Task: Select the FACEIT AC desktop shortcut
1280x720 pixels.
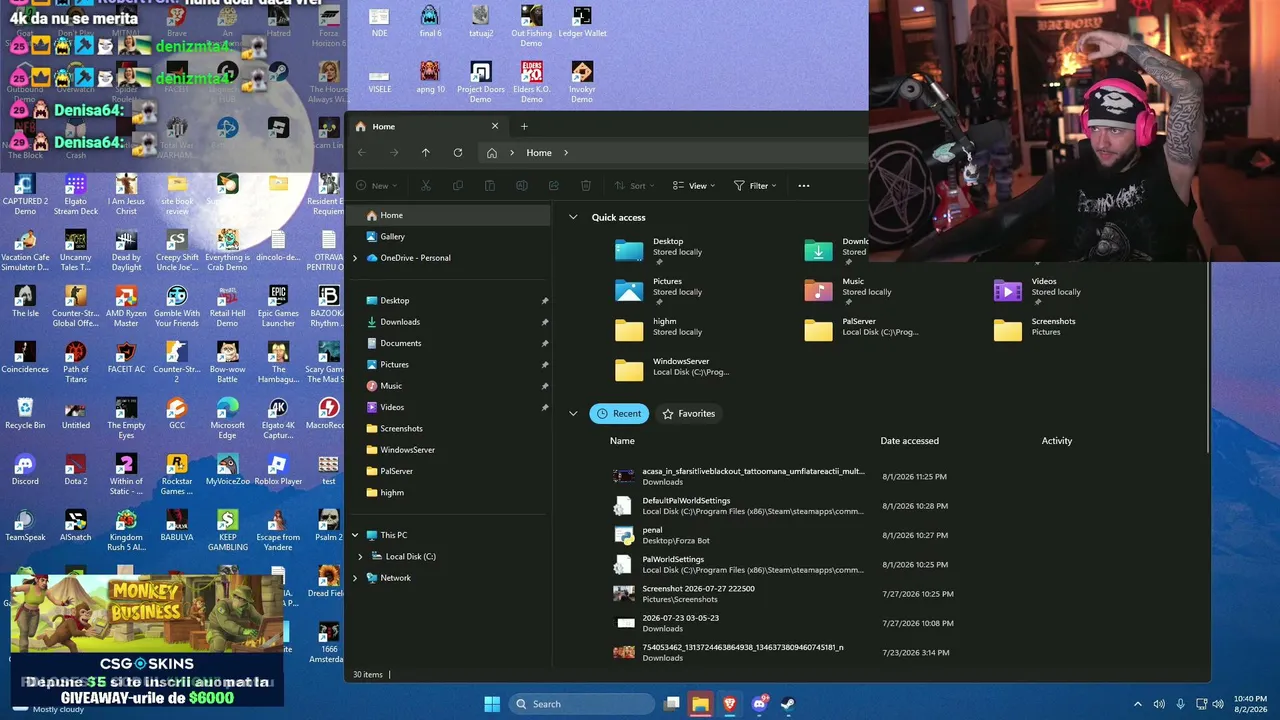Action: 126,357
